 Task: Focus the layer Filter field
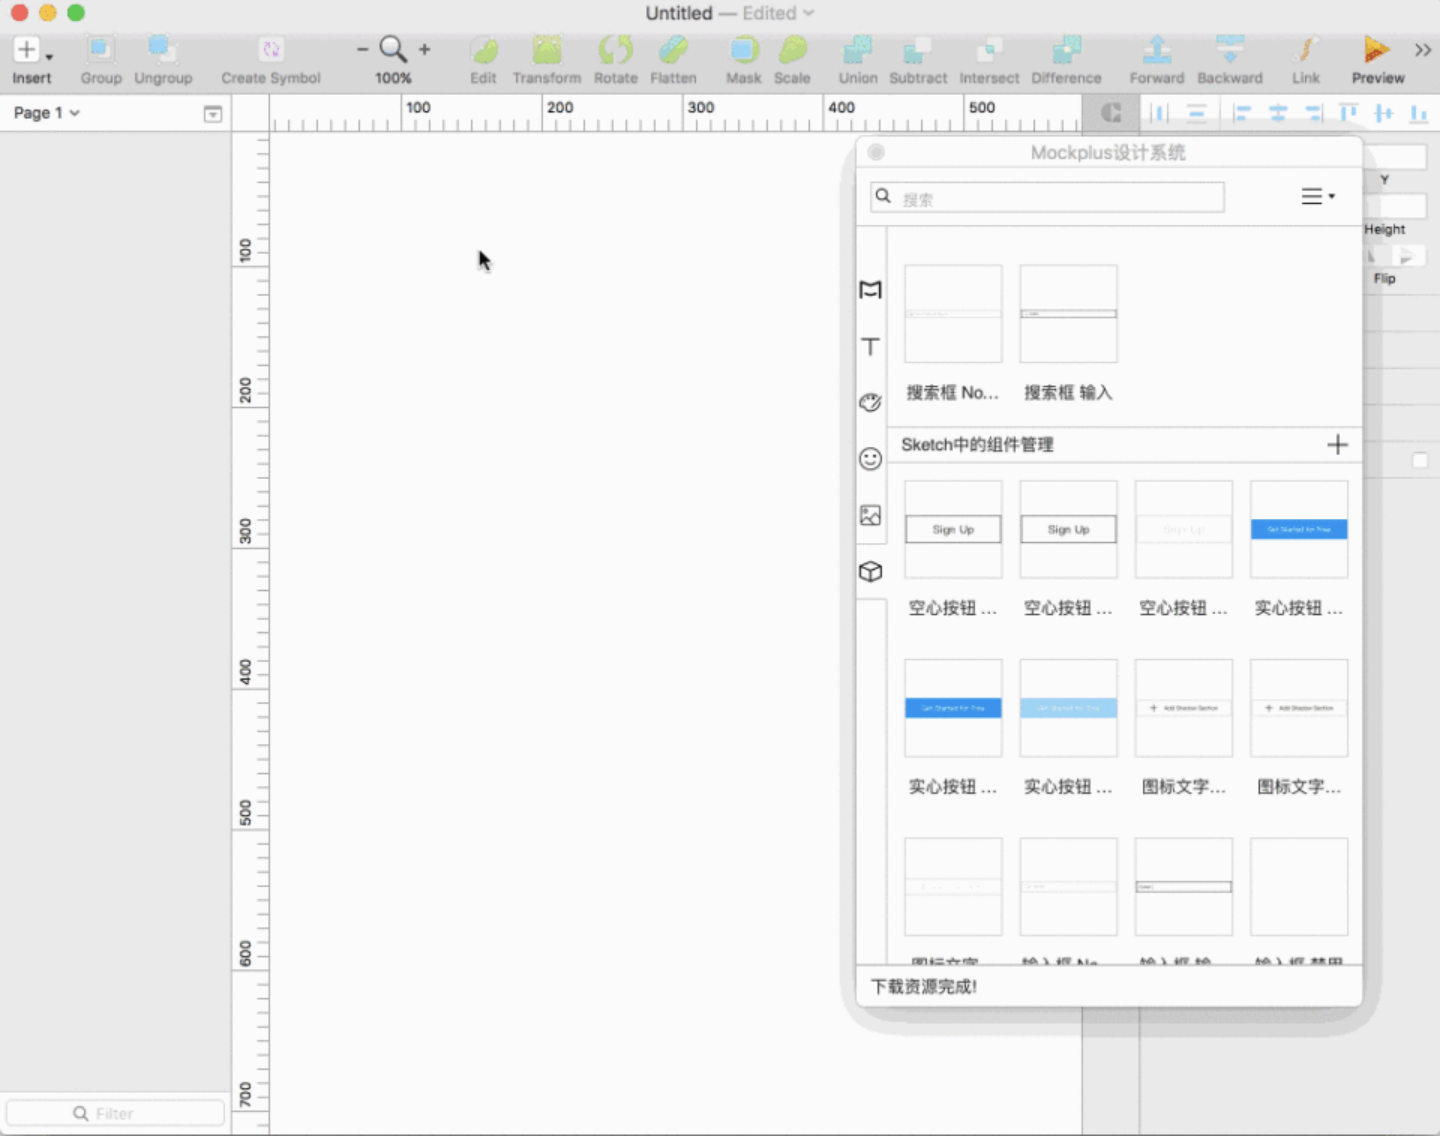tap(115, 1113)
